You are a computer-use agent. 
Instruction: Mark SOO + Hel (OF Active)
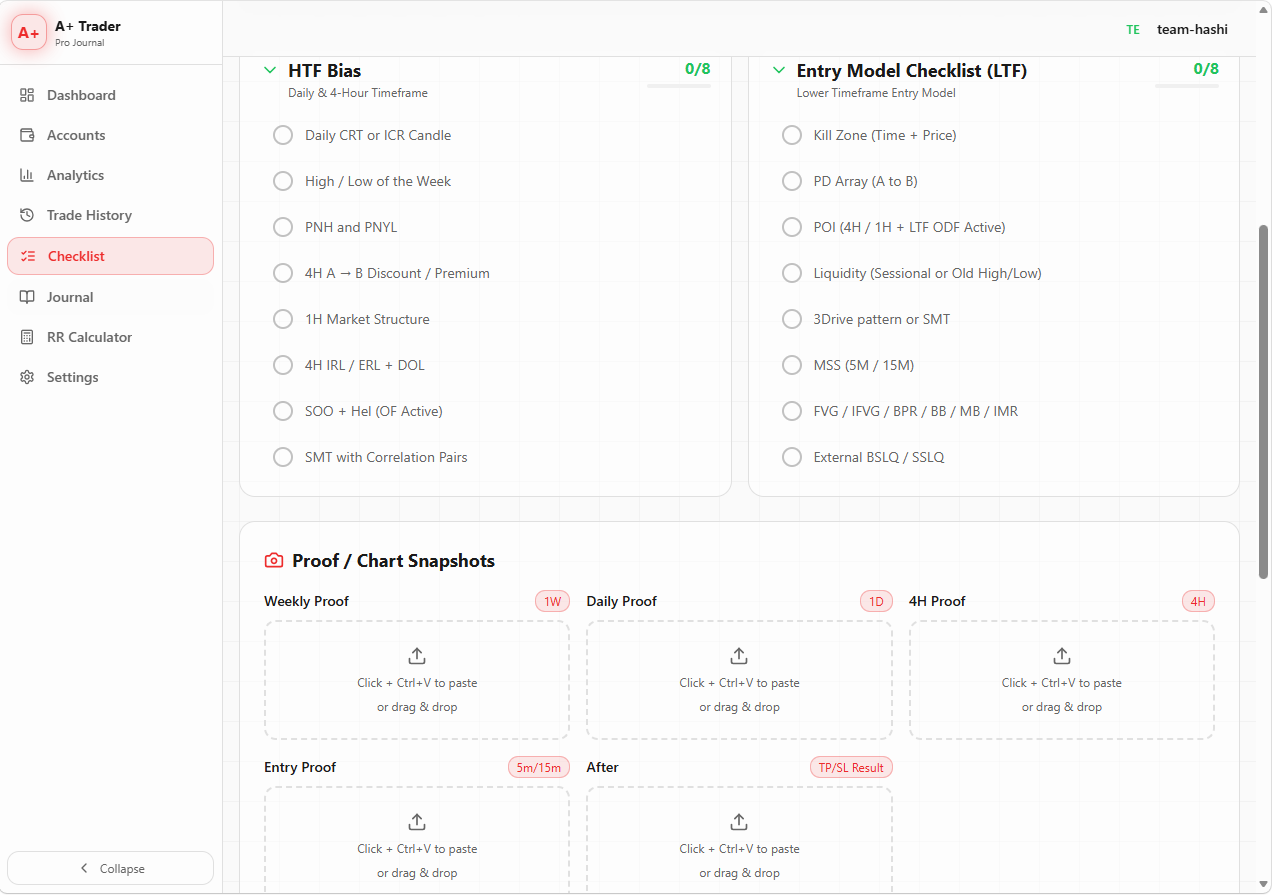click(x=283, y=411)
